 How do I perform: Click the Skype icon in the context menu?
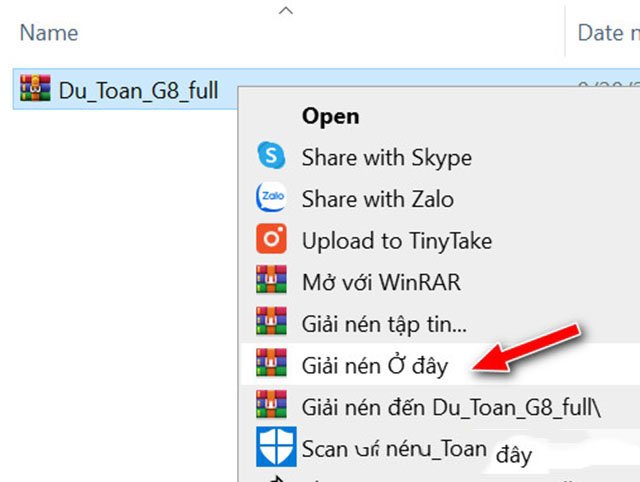coord(271,155)
